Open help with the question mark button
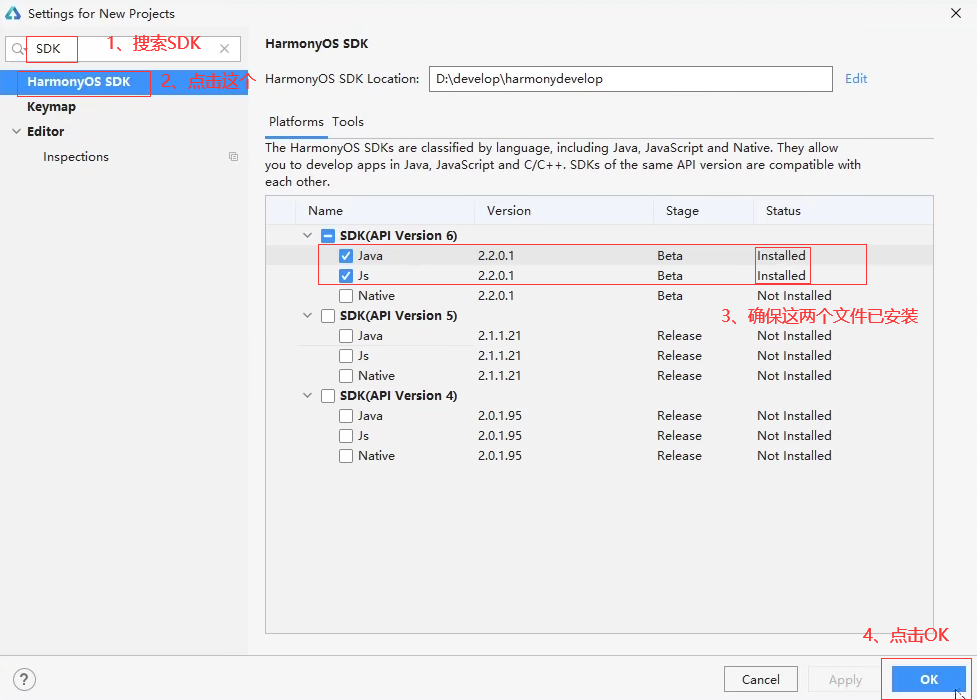Screen dimensions: 977x700 pos(24,679)
